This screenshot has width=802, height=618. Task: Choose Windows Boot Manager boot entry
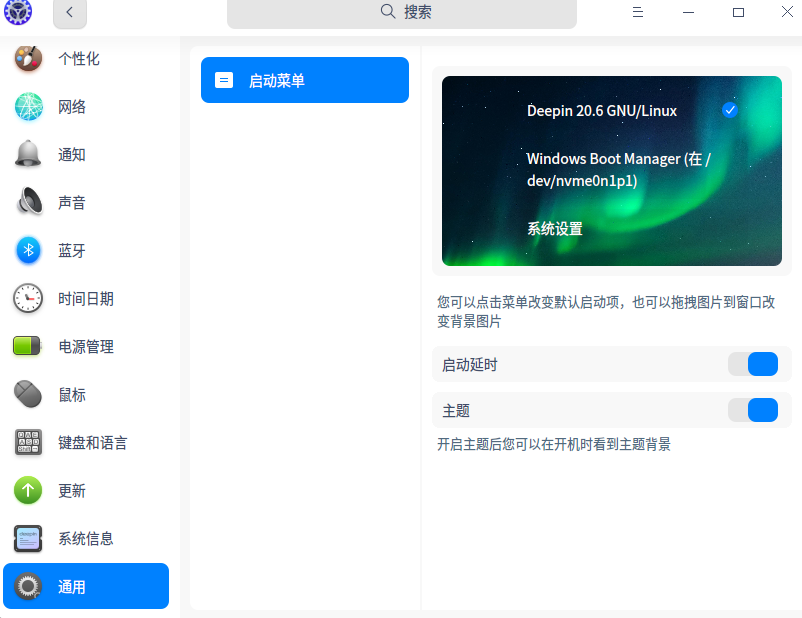[618, 169]
